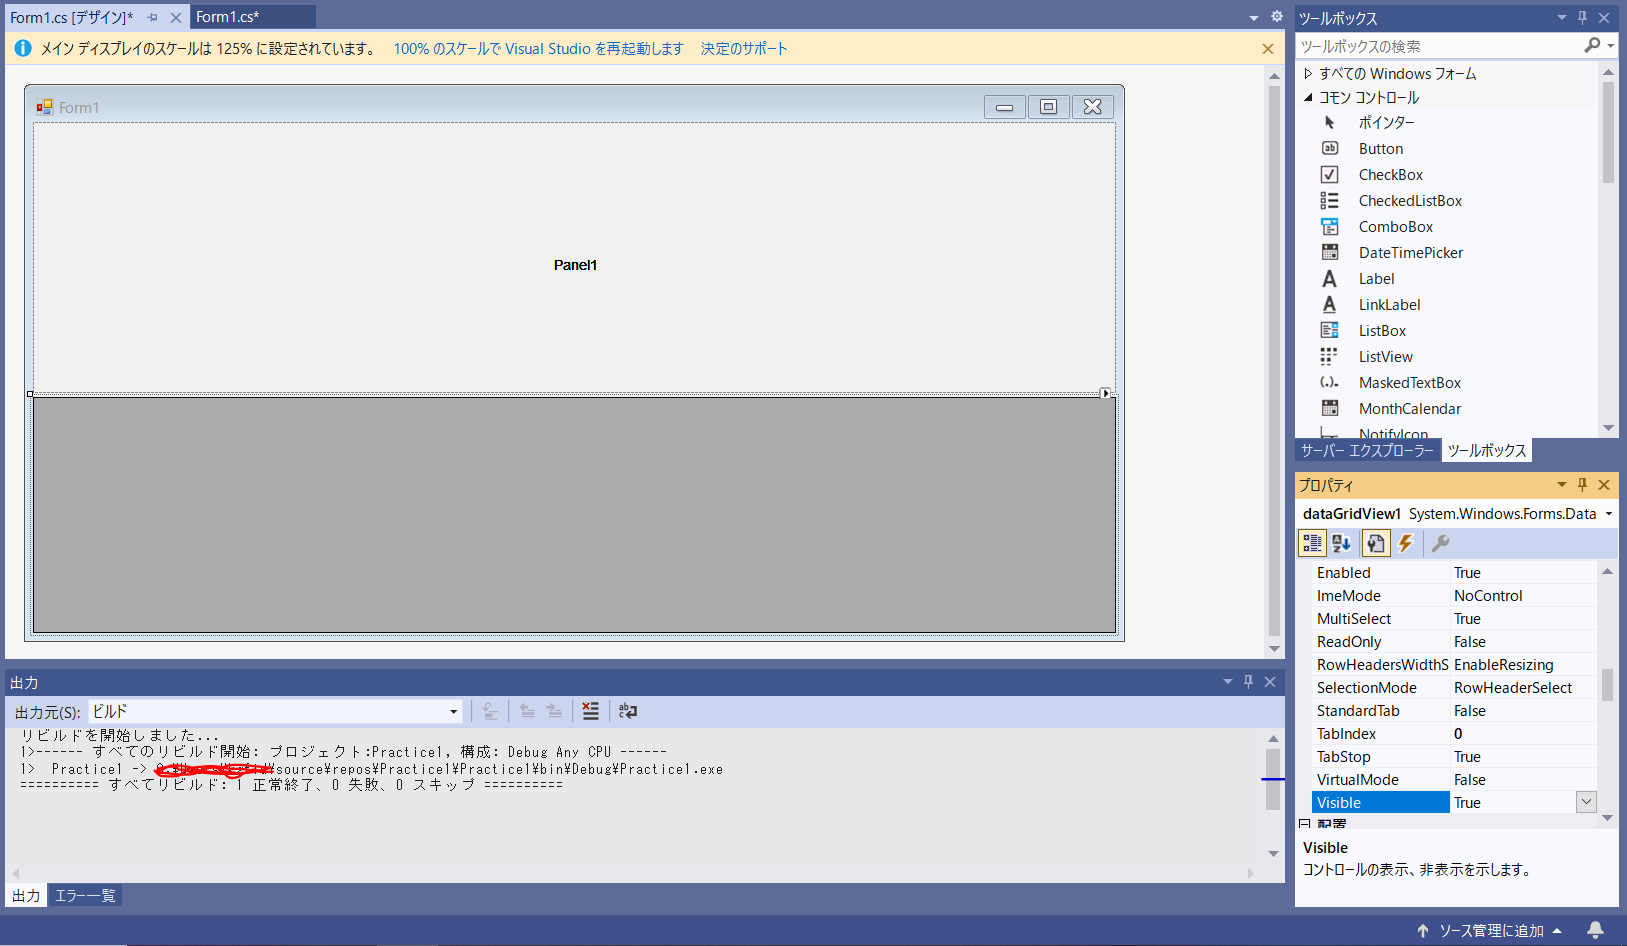The width and height of the screenshot is (1627, 946).
Task: Select the CheckBox control in the Toolbox
Action: [x=1390, y=174]
